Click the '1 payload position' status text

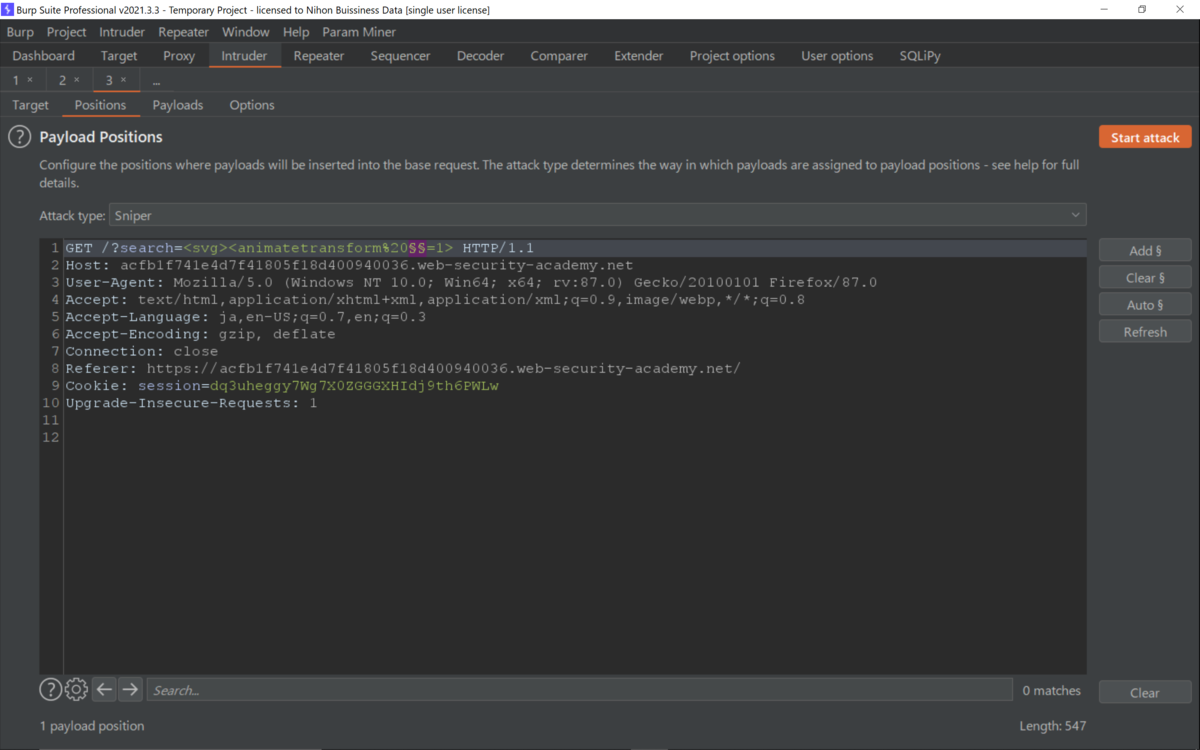pyautogui.click(x=92, y=726)
